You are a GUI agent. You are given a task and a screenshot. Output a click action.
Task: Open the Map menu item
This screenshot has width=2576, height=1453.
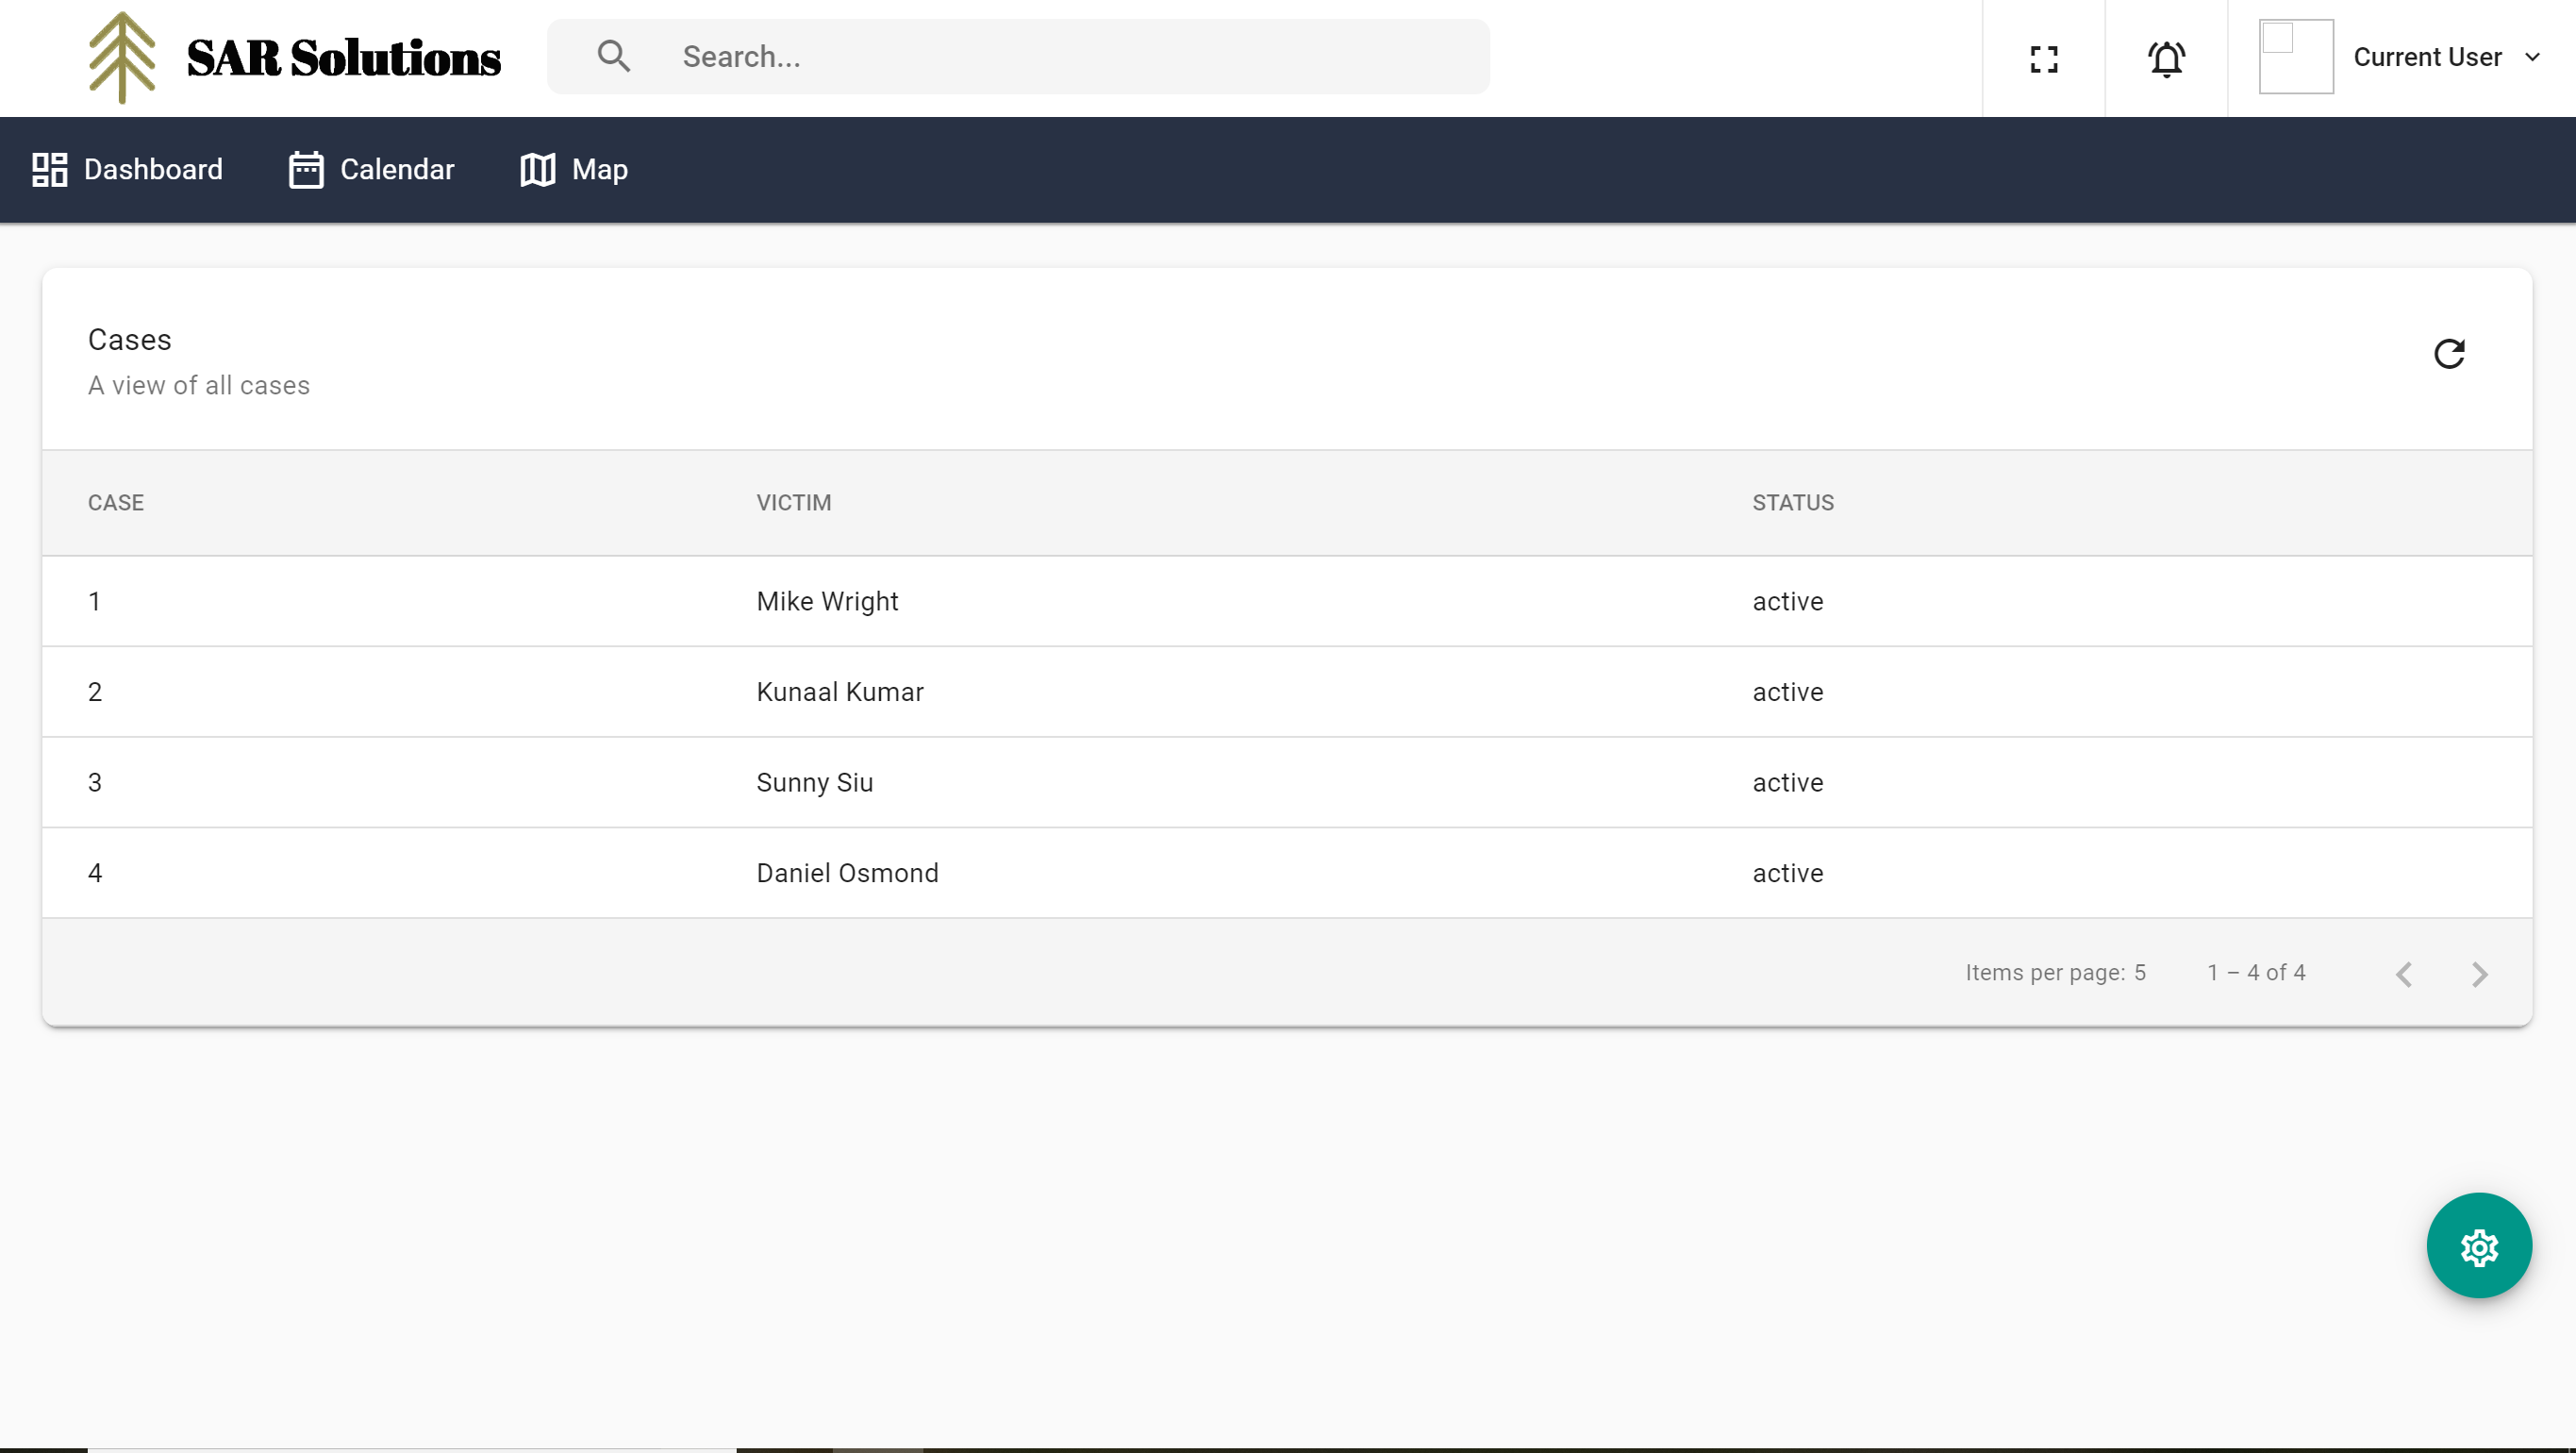click(x=599, y=170)
